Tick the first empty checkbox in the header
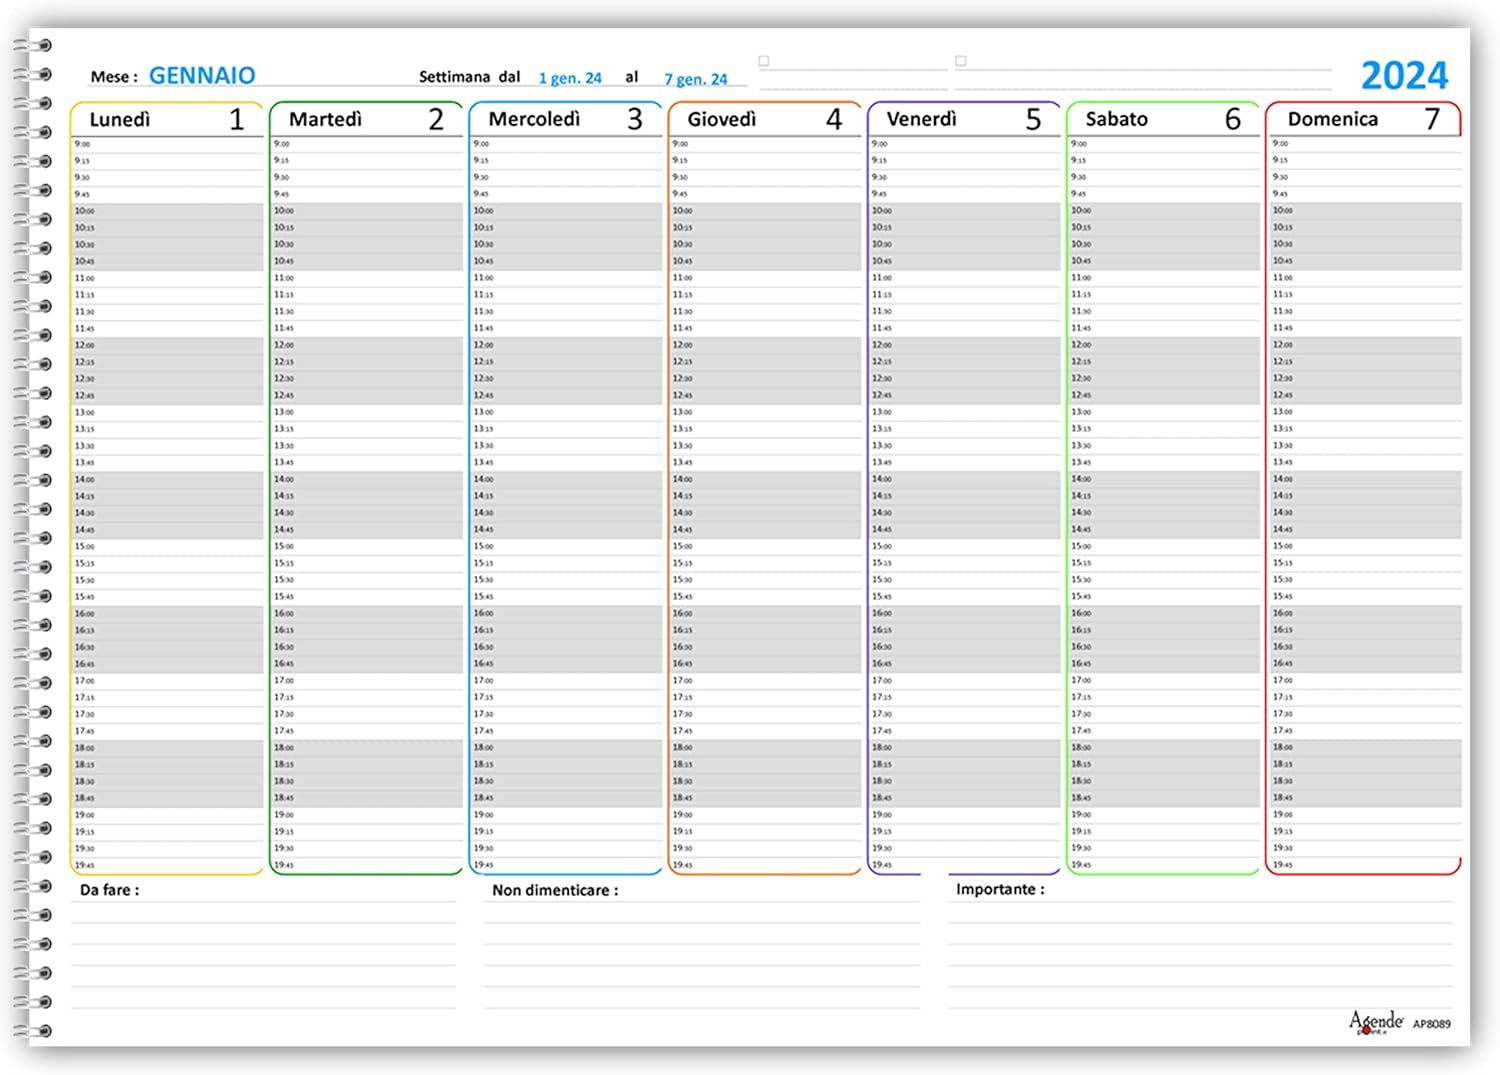The image size is (1500, 1075). pos(764,61)
